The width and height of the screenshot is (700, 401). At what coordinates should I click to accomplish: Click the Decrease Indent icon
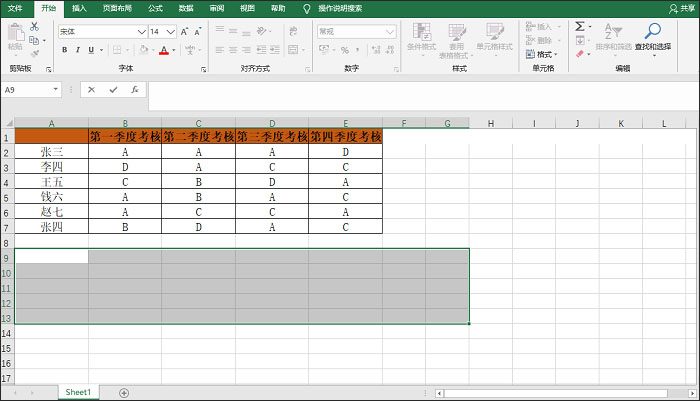coord(262,50)
